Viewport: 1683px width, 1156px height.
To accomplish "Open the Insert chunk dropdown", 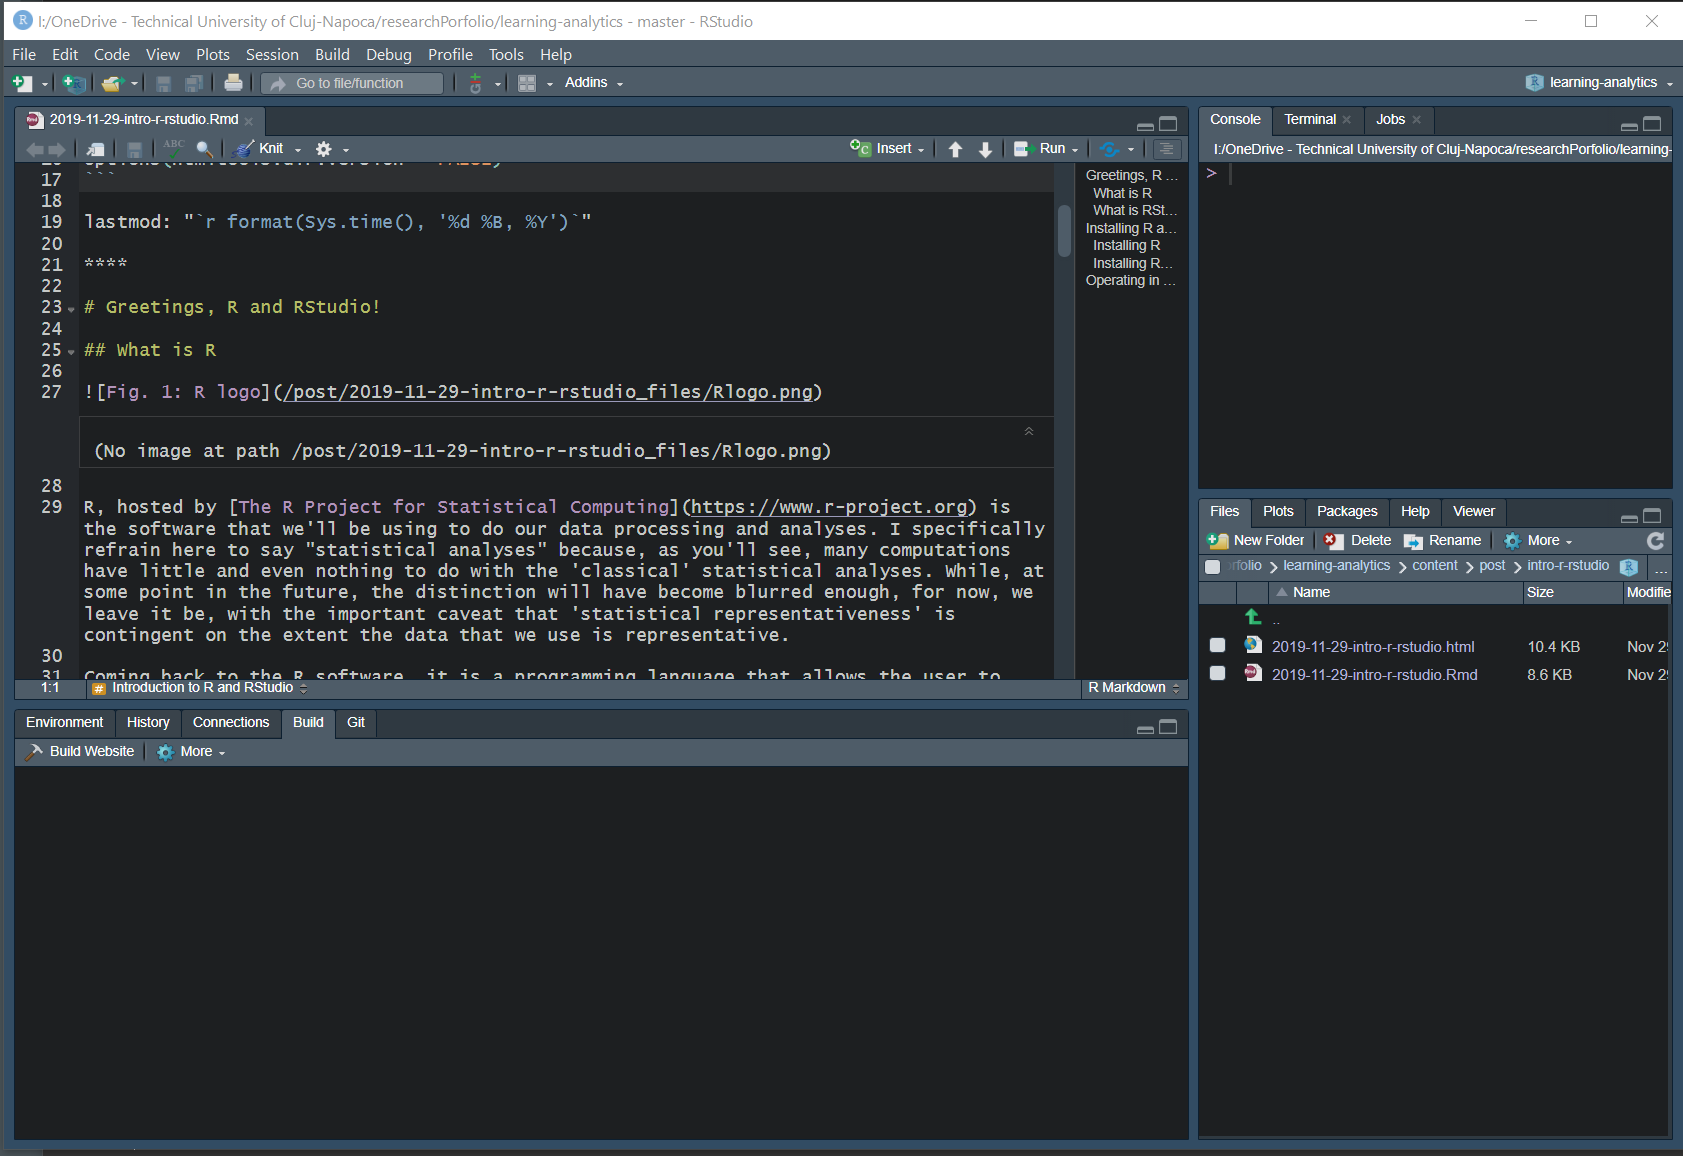I will [921, 150].
